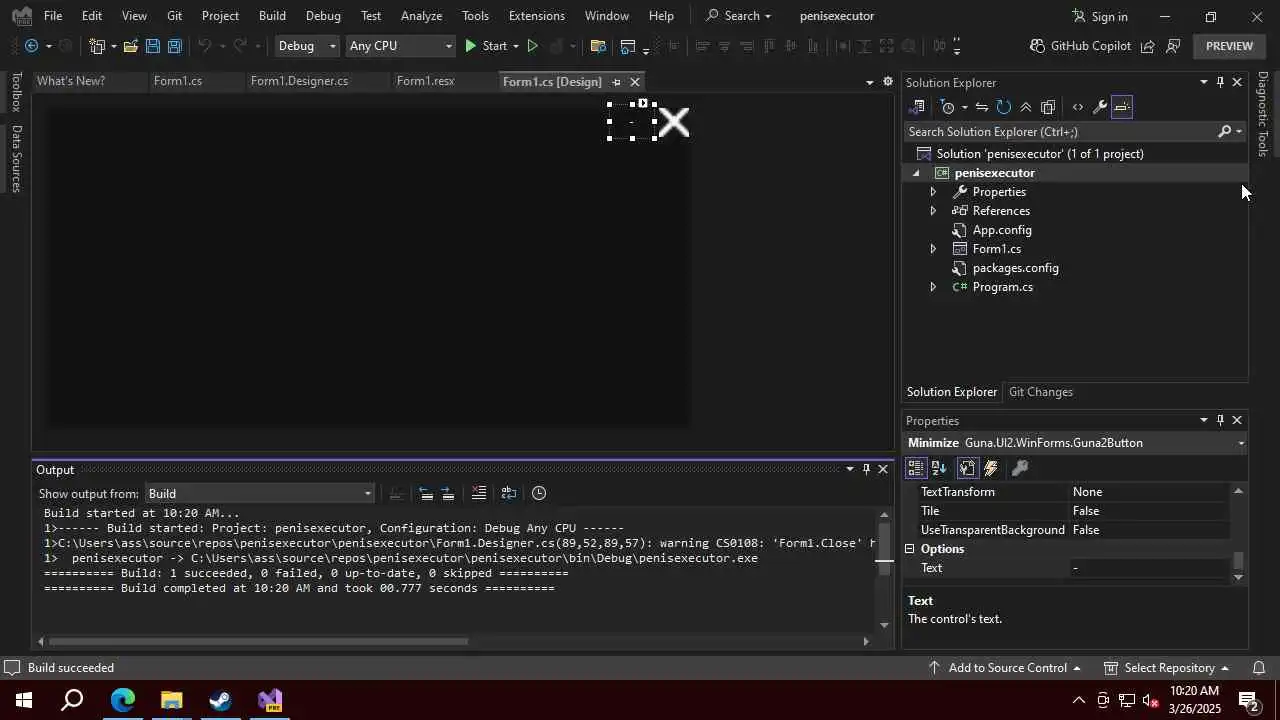
Task: Click Search Solution Explorer field
Action: click(x=1060, y=132)
